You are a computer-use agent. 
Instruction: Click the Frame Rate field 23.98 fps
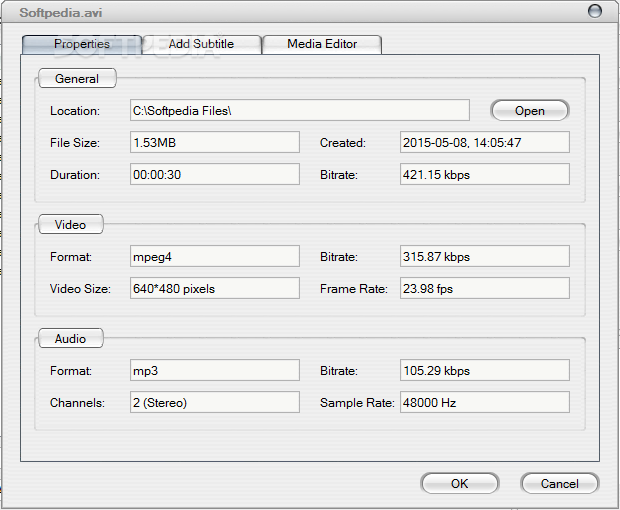point(485,288)
